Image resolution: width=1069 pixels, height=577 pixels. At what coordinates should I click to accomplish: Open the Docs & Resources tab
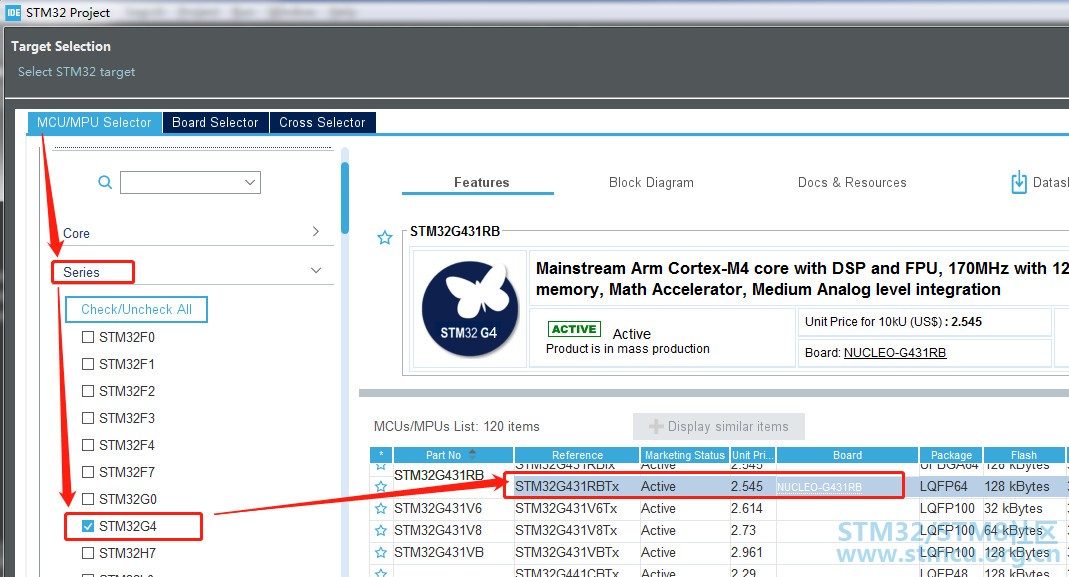point(852,182)
